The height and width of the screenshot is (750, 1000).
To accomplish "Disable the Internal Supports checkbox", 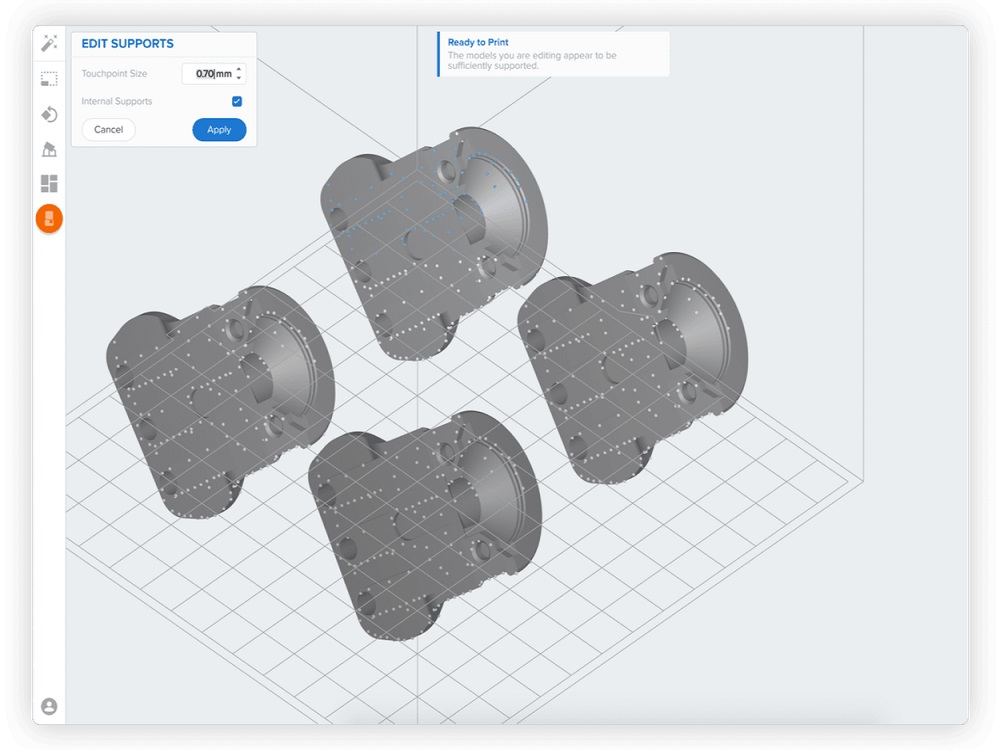I will [237, 101].
